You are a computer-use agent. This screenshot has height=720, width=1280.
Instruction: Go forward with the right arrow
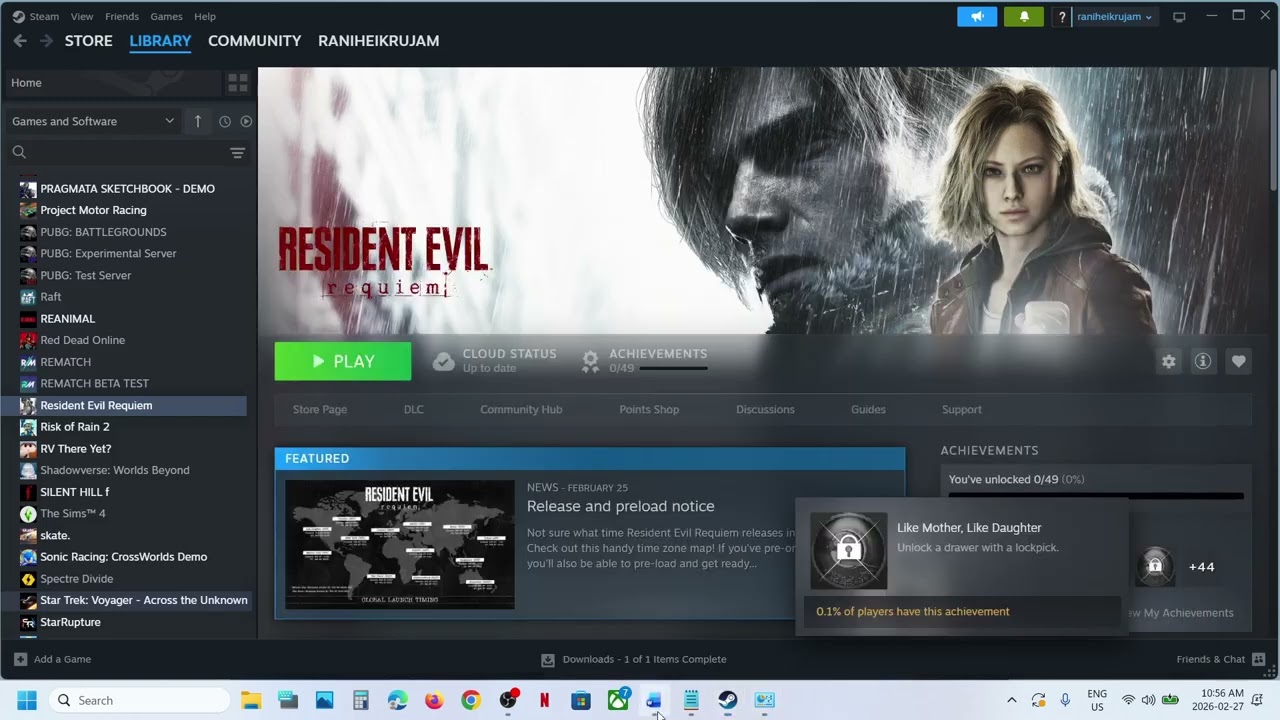46,41
